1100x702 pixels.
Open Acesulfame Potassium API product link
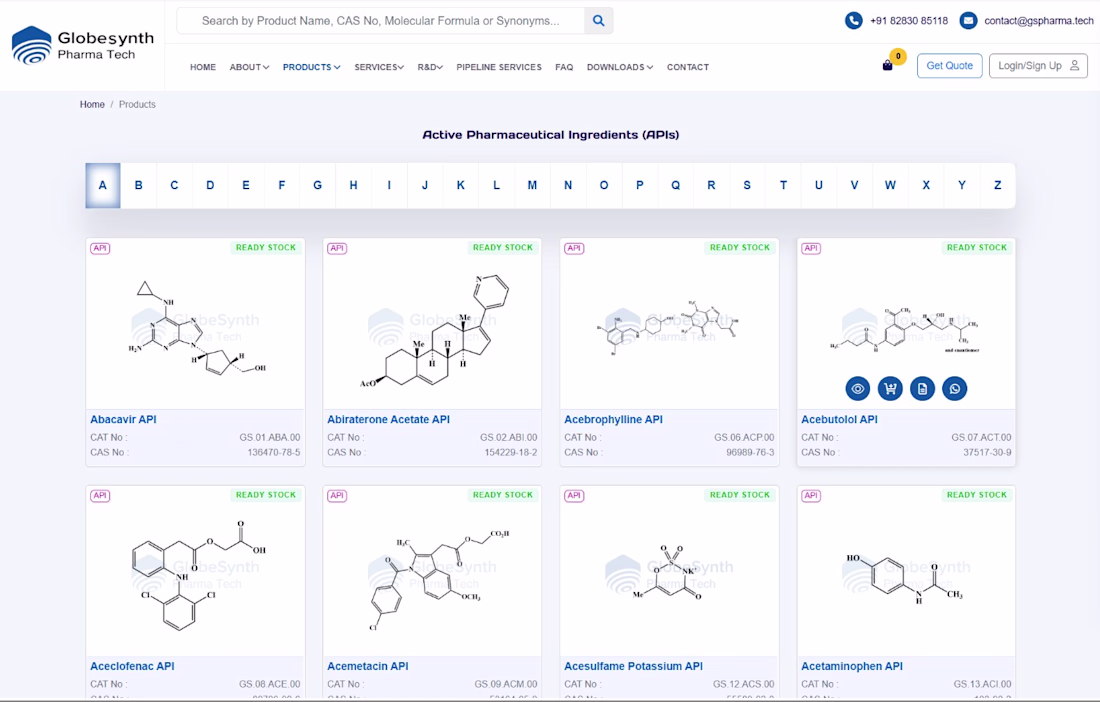click(x=633, y=666)
